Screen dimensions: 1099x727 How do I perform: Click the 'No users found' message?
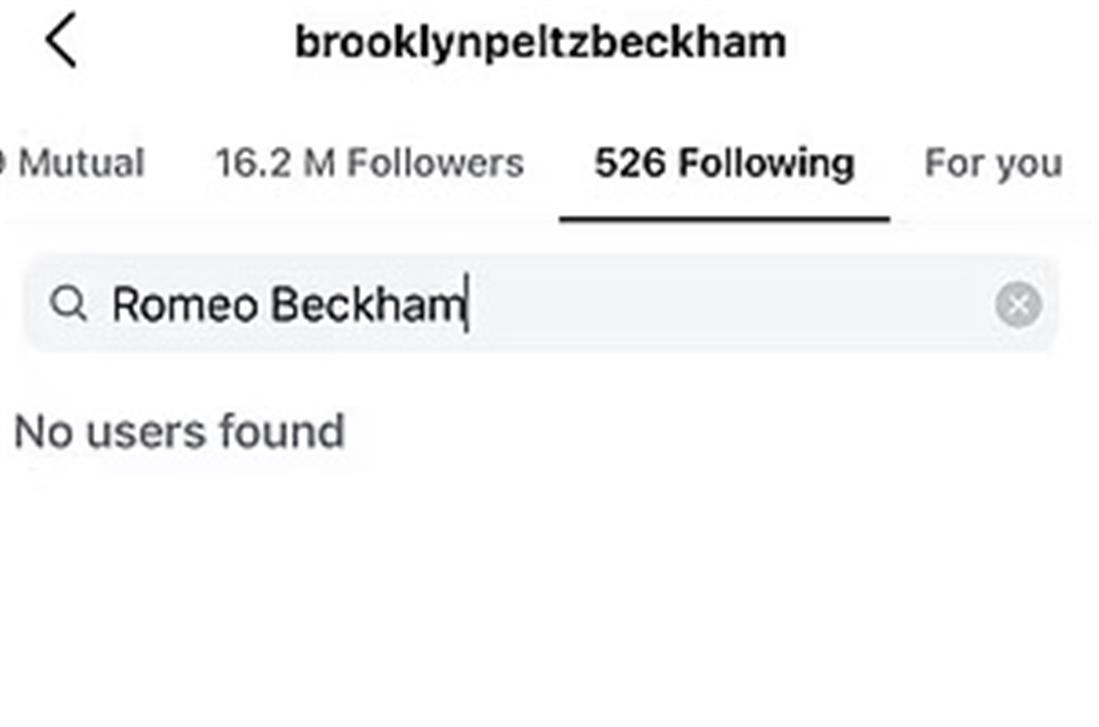click(180, 431)
